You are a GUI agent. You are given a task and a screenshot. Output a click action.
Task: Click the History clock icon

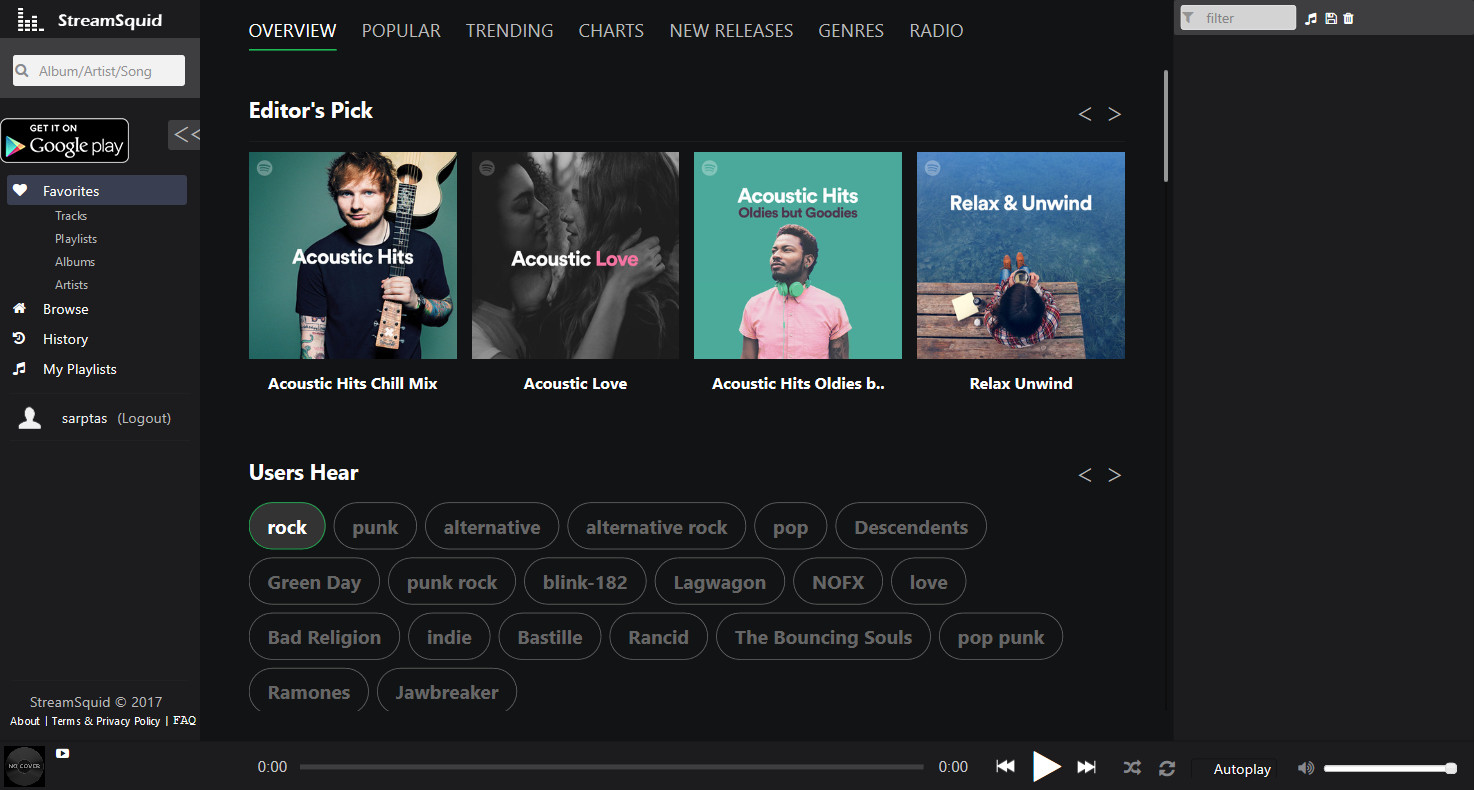(x=19, y=338)
